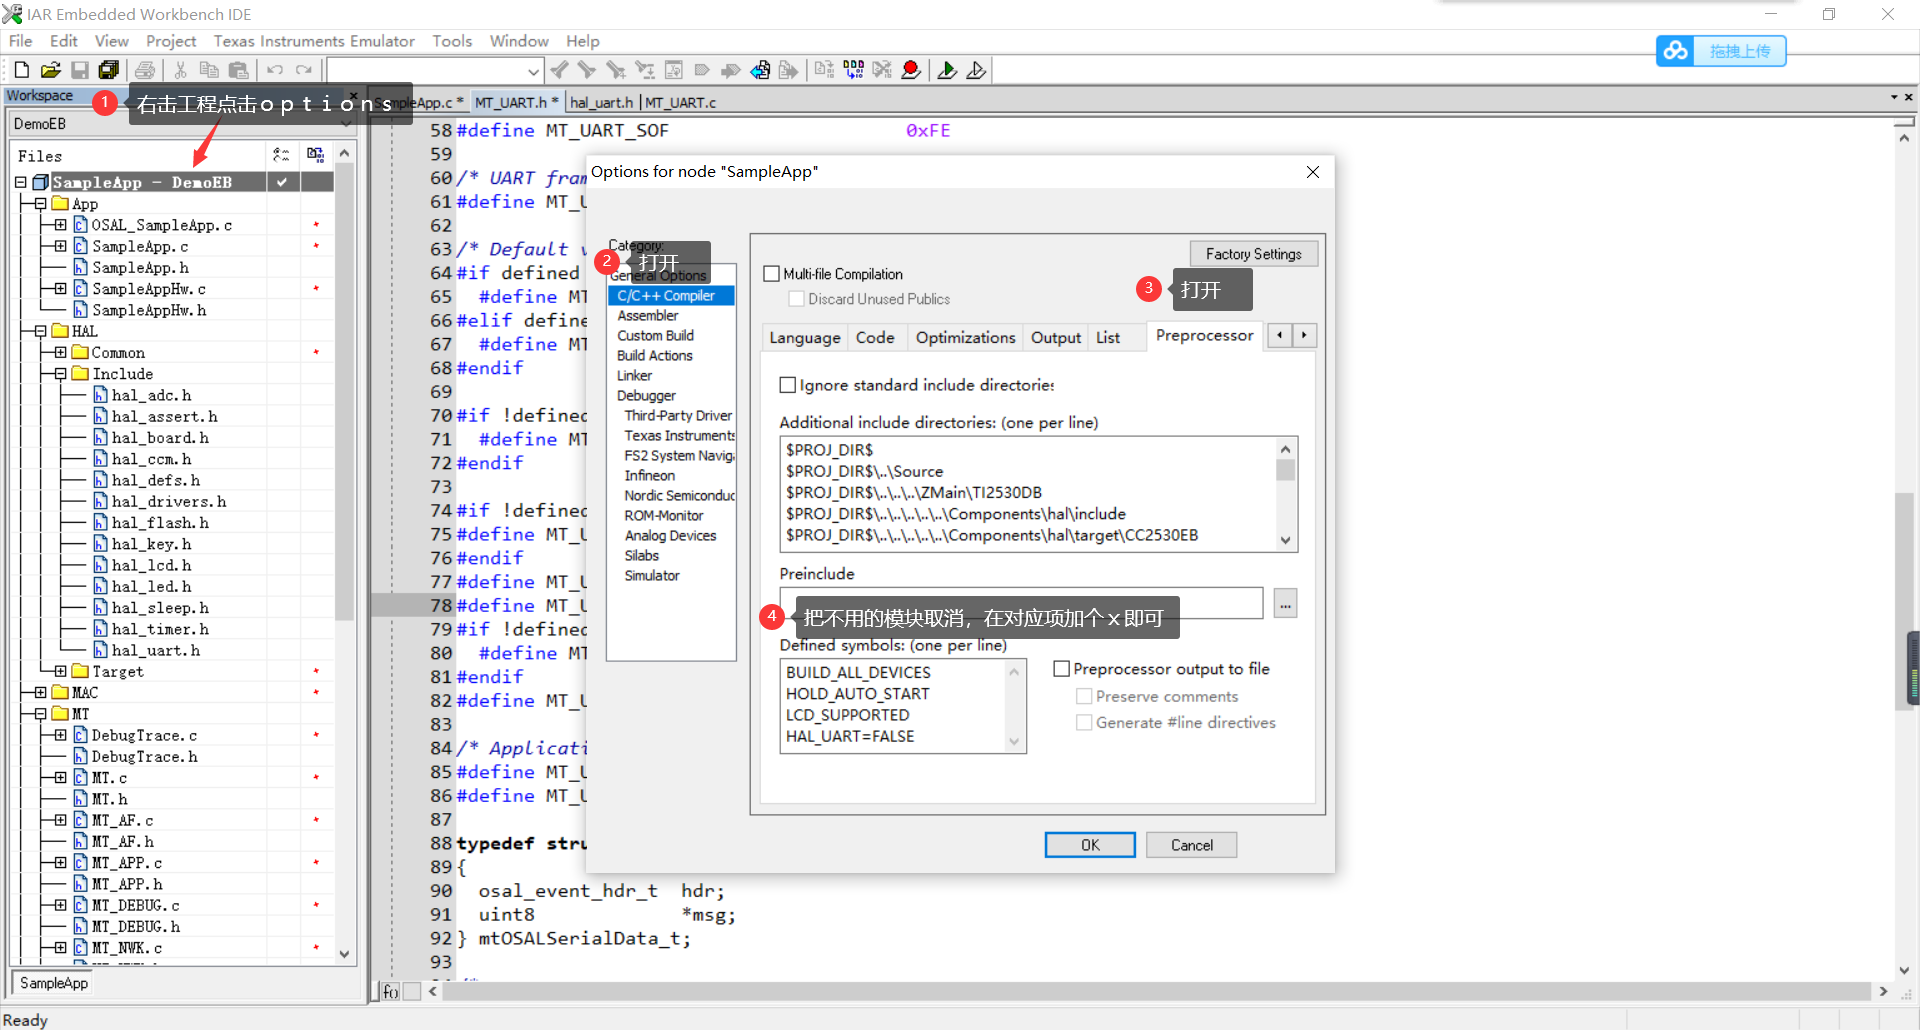Open the Project menu
The width and height of the screenshot is (1920, 1030).
click(x=171, y=41)
